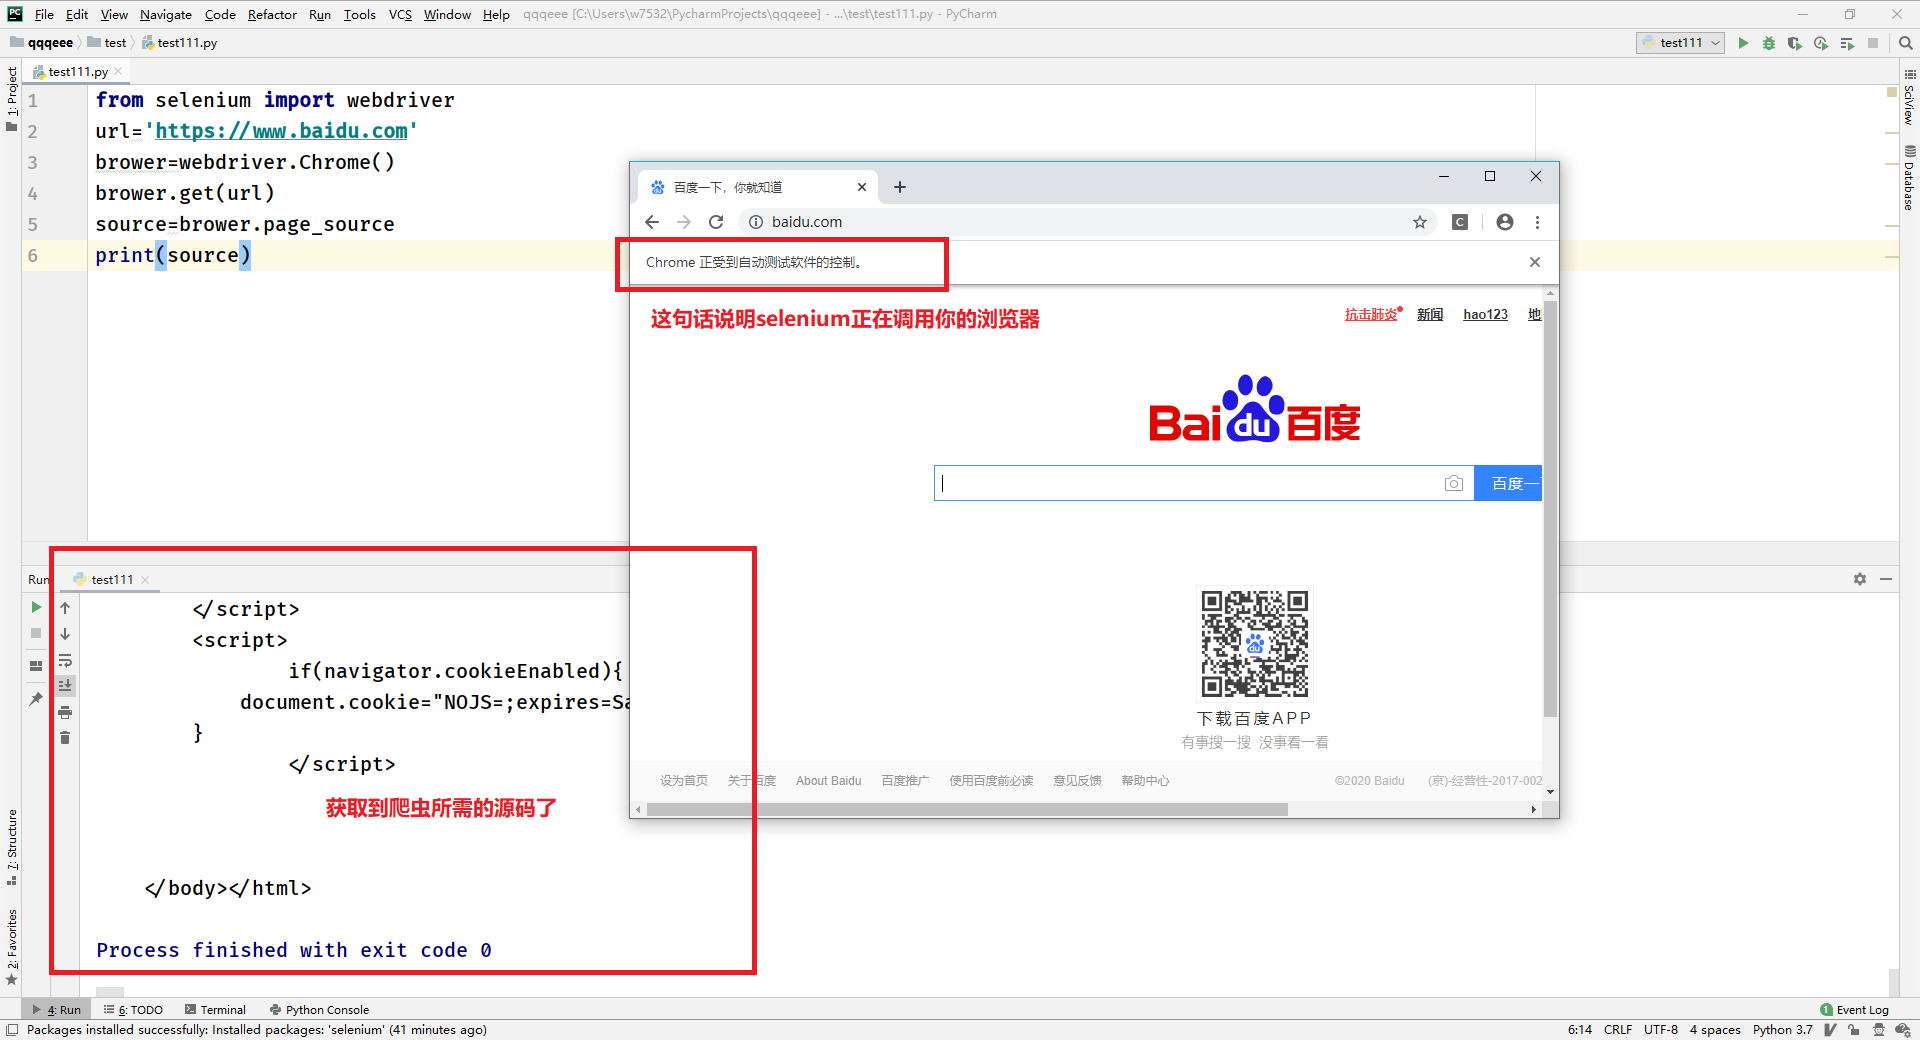This screenshot has width=1920, height=1040.
Task: Click the blue 百度一下 search button
Action: 1508,483
